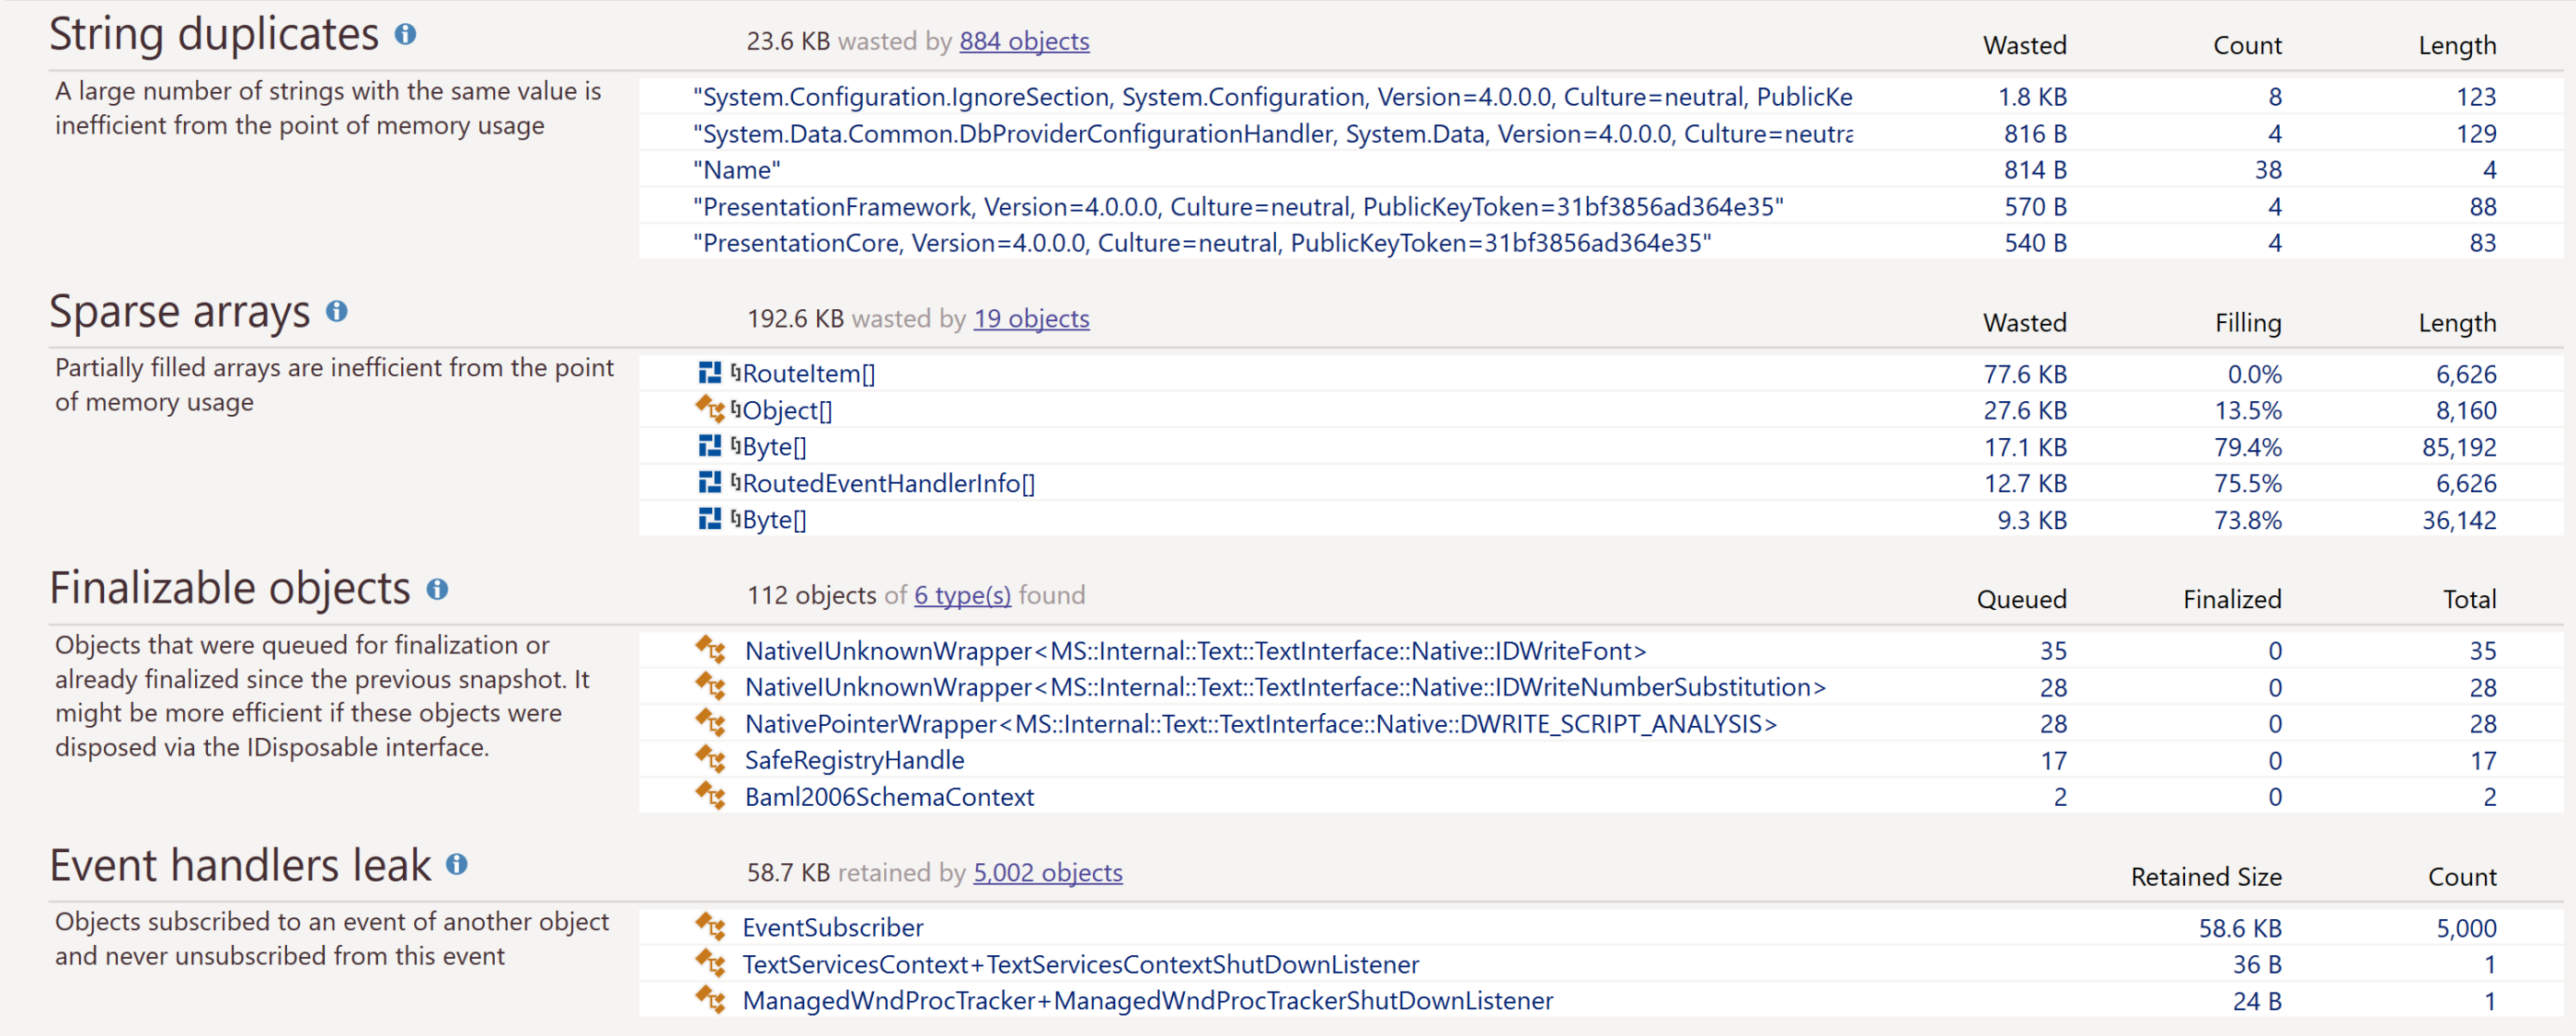Image resolution: width=2576 pixels, height=1036 pixels.
Task: Select NativeIUnknownWrapper IDWriteNumberSubstitution row
Action: (x=1600, y=687)
